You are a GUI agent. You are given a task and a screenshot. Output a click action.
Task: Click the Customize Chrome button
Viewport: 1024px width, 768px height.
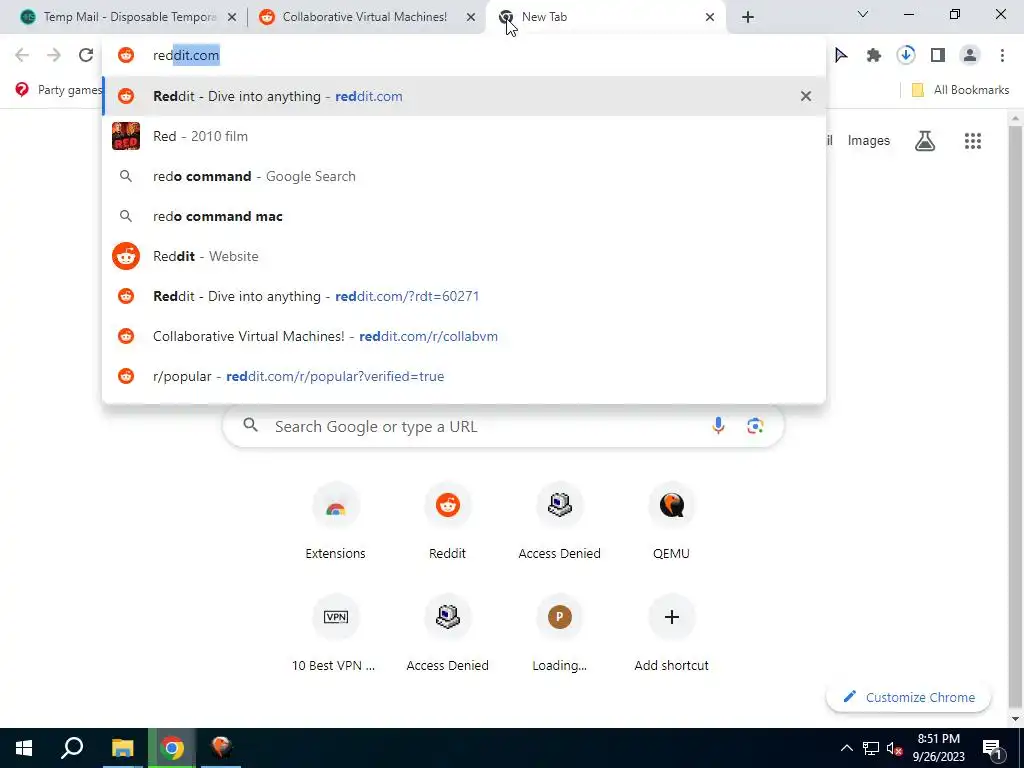[x=908, y=697]
